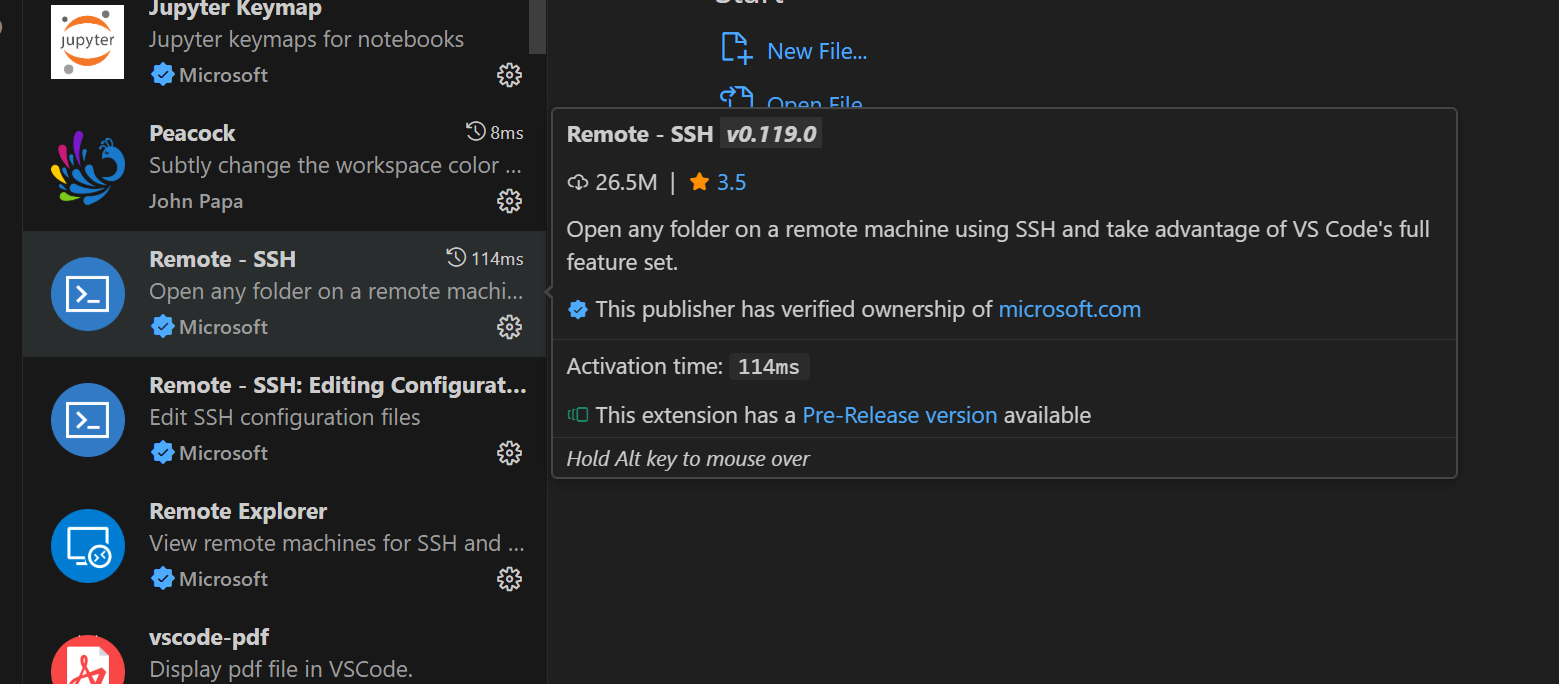Click the vscode-pdf extension logo
1559x684 pixels.
[88, 660]
